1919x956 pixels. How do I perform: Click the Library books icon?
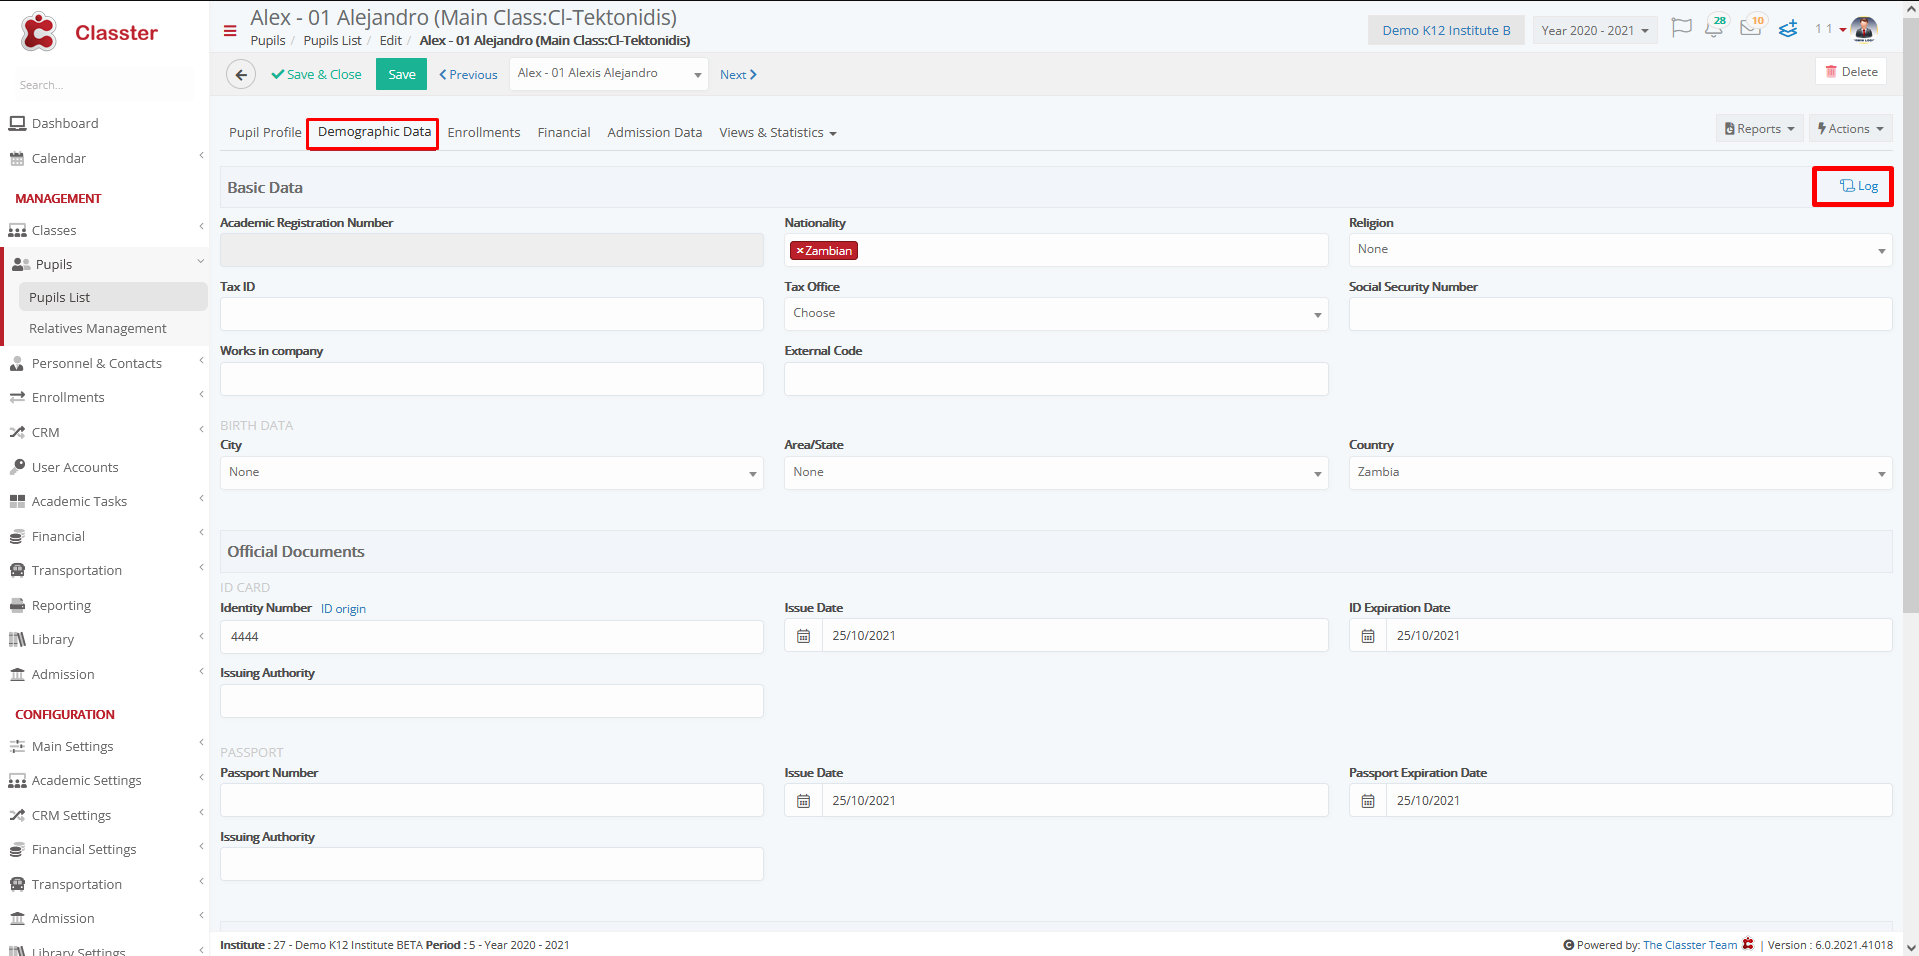click(17, 639)
